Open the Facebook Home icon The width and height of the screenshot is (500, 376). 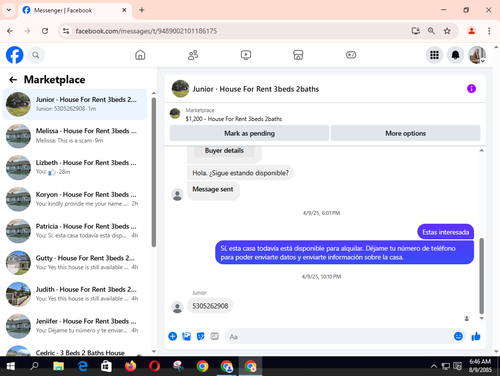[x=140, y=55]
